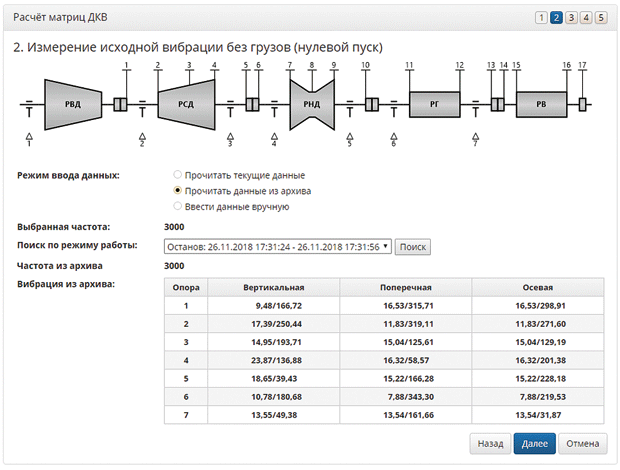Click the РСД rotor block in diagram
The image size is (620, 470).
(186, 104)
